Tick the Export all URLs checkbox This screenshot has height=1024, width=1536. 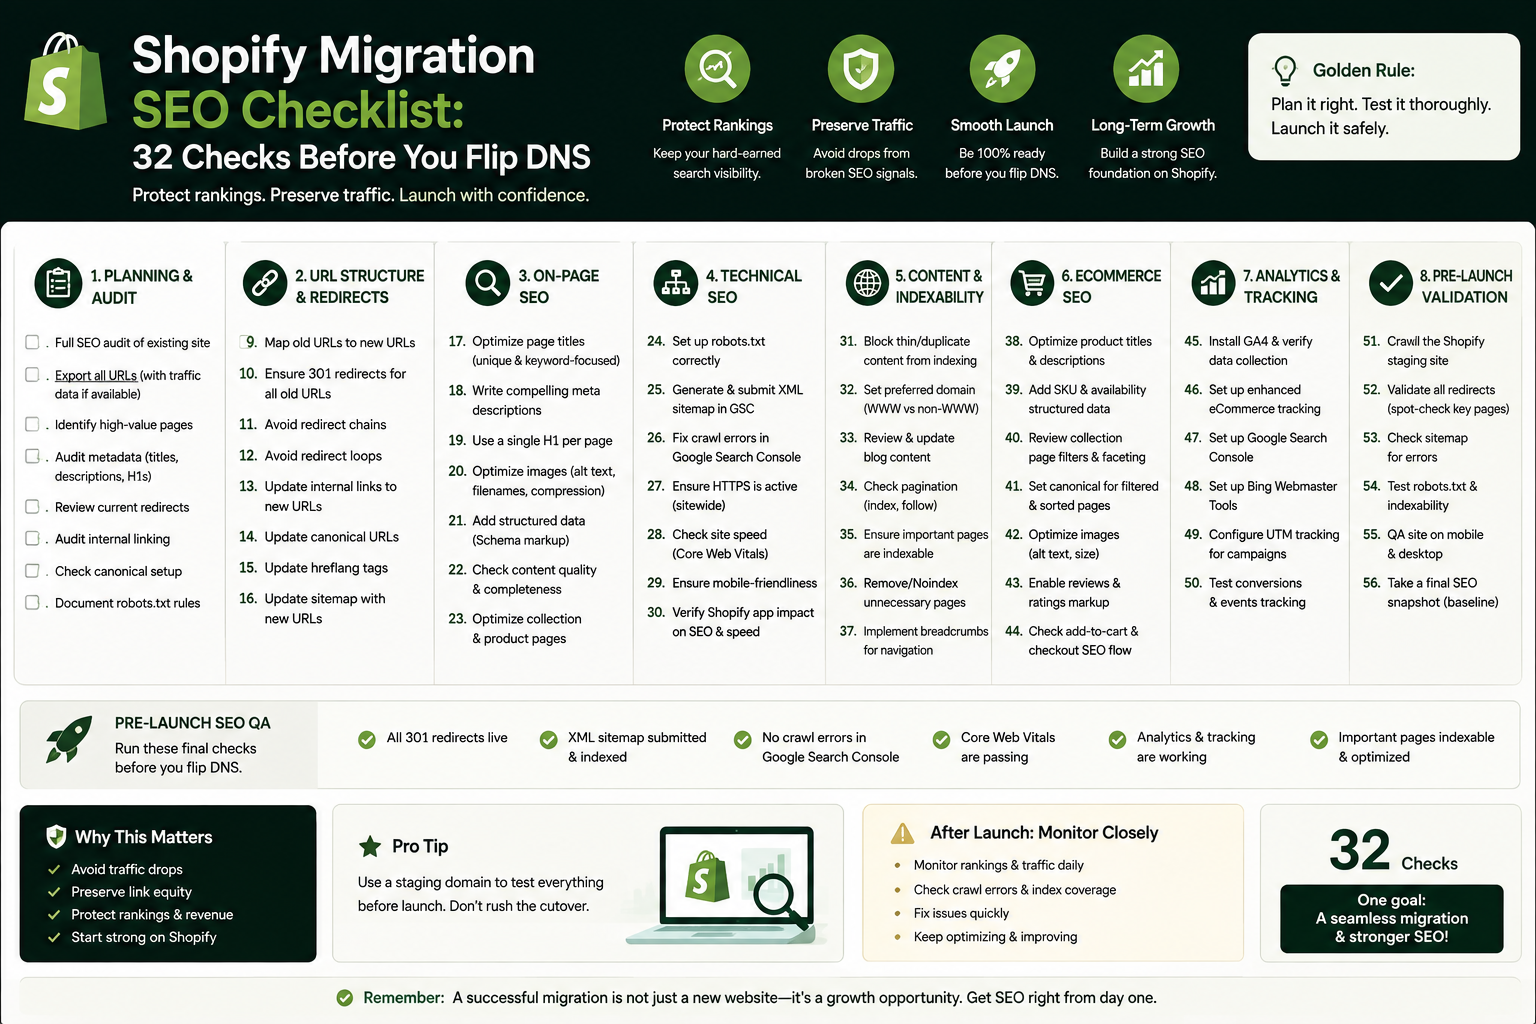point(32,374)
